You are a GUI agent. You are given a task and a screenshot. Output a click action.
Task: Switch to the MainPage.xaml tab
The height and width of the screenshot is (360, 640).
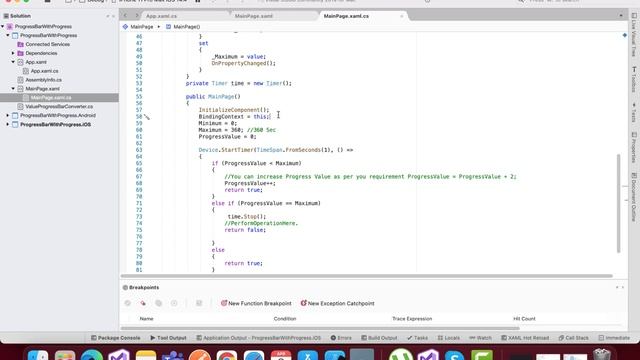tap(254, 16)
